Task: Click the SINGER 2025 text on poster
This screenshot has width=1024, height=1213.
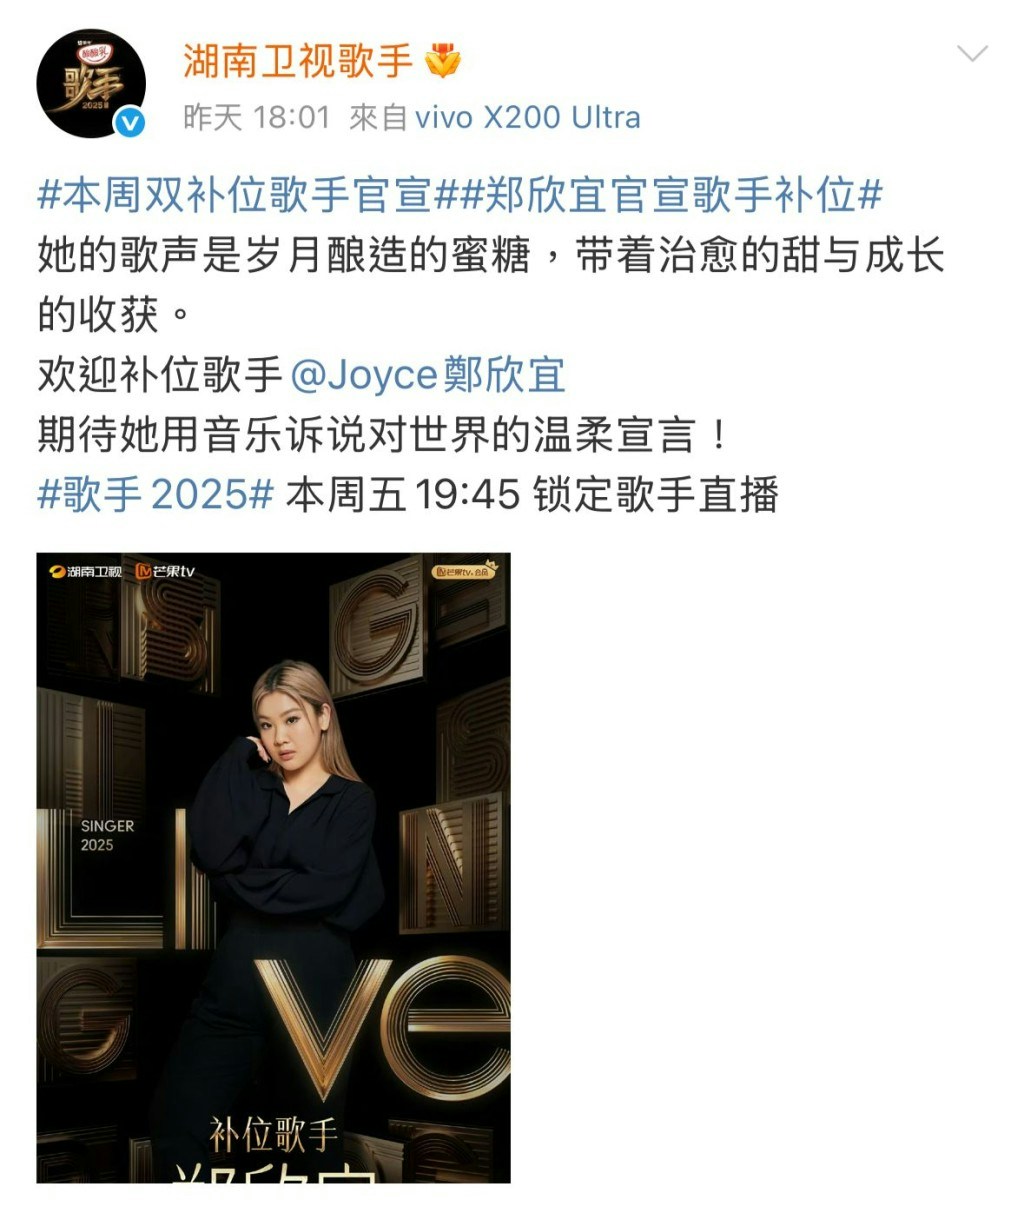Action: [x=107, y=835]
